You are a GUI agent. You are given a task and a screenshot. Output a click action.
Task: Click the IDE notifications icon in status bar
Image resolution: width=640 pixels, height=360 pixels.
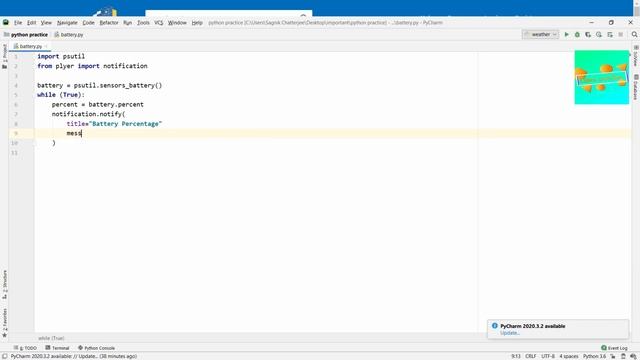point(633,356)
